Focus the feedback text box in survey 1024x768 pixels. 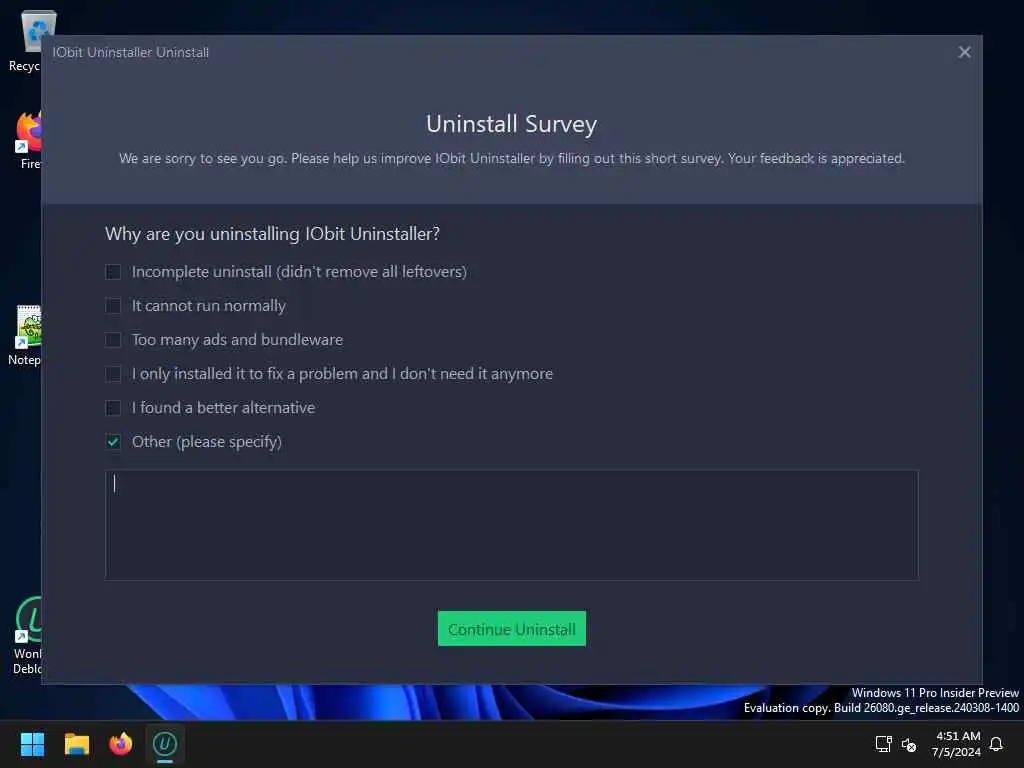click(x=511, y=525)
